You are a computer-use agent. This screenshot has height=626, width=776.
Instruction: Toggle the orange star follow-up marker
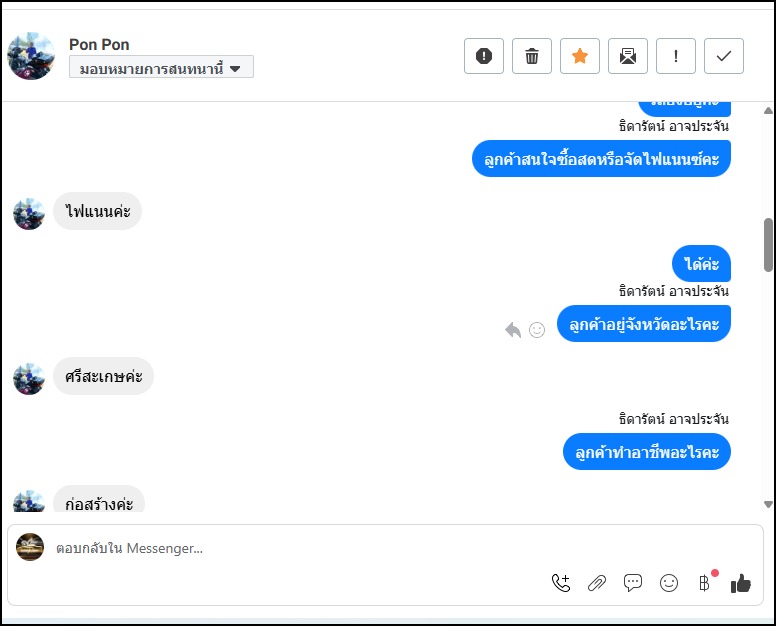click(x=580, y=56)
